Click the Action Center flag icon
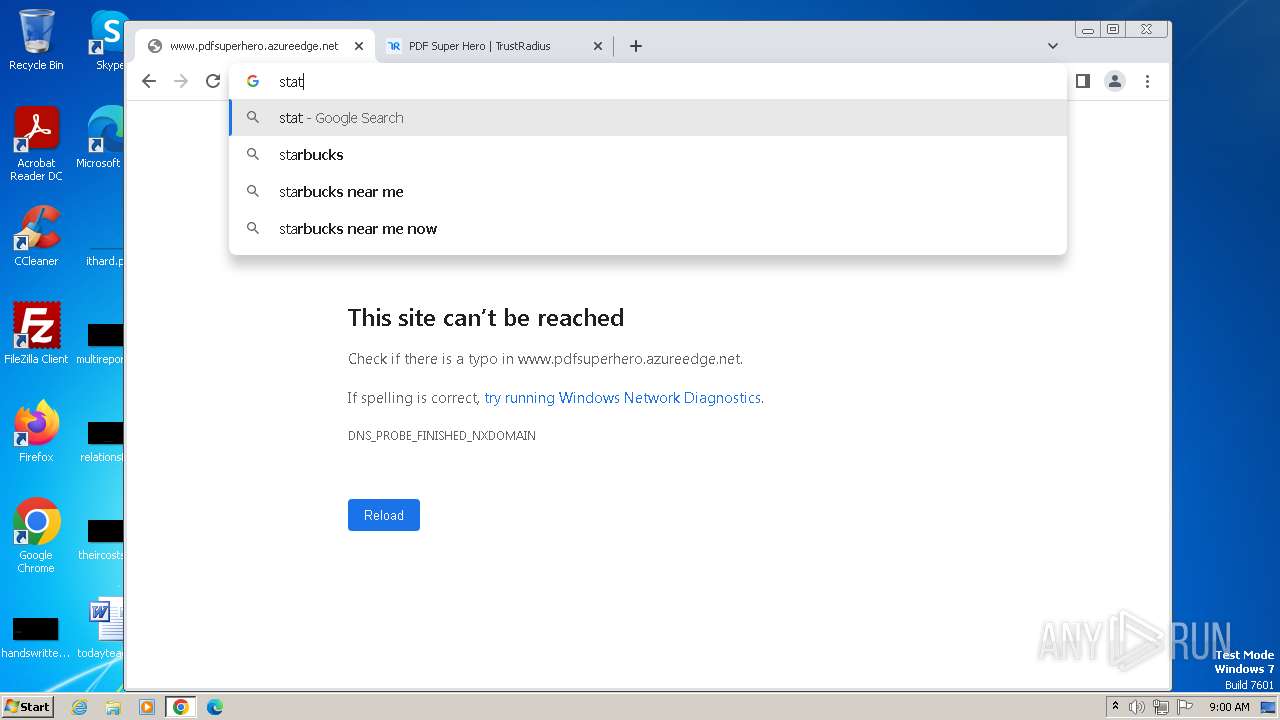The image size is (1280, 720). [1186, 707]
